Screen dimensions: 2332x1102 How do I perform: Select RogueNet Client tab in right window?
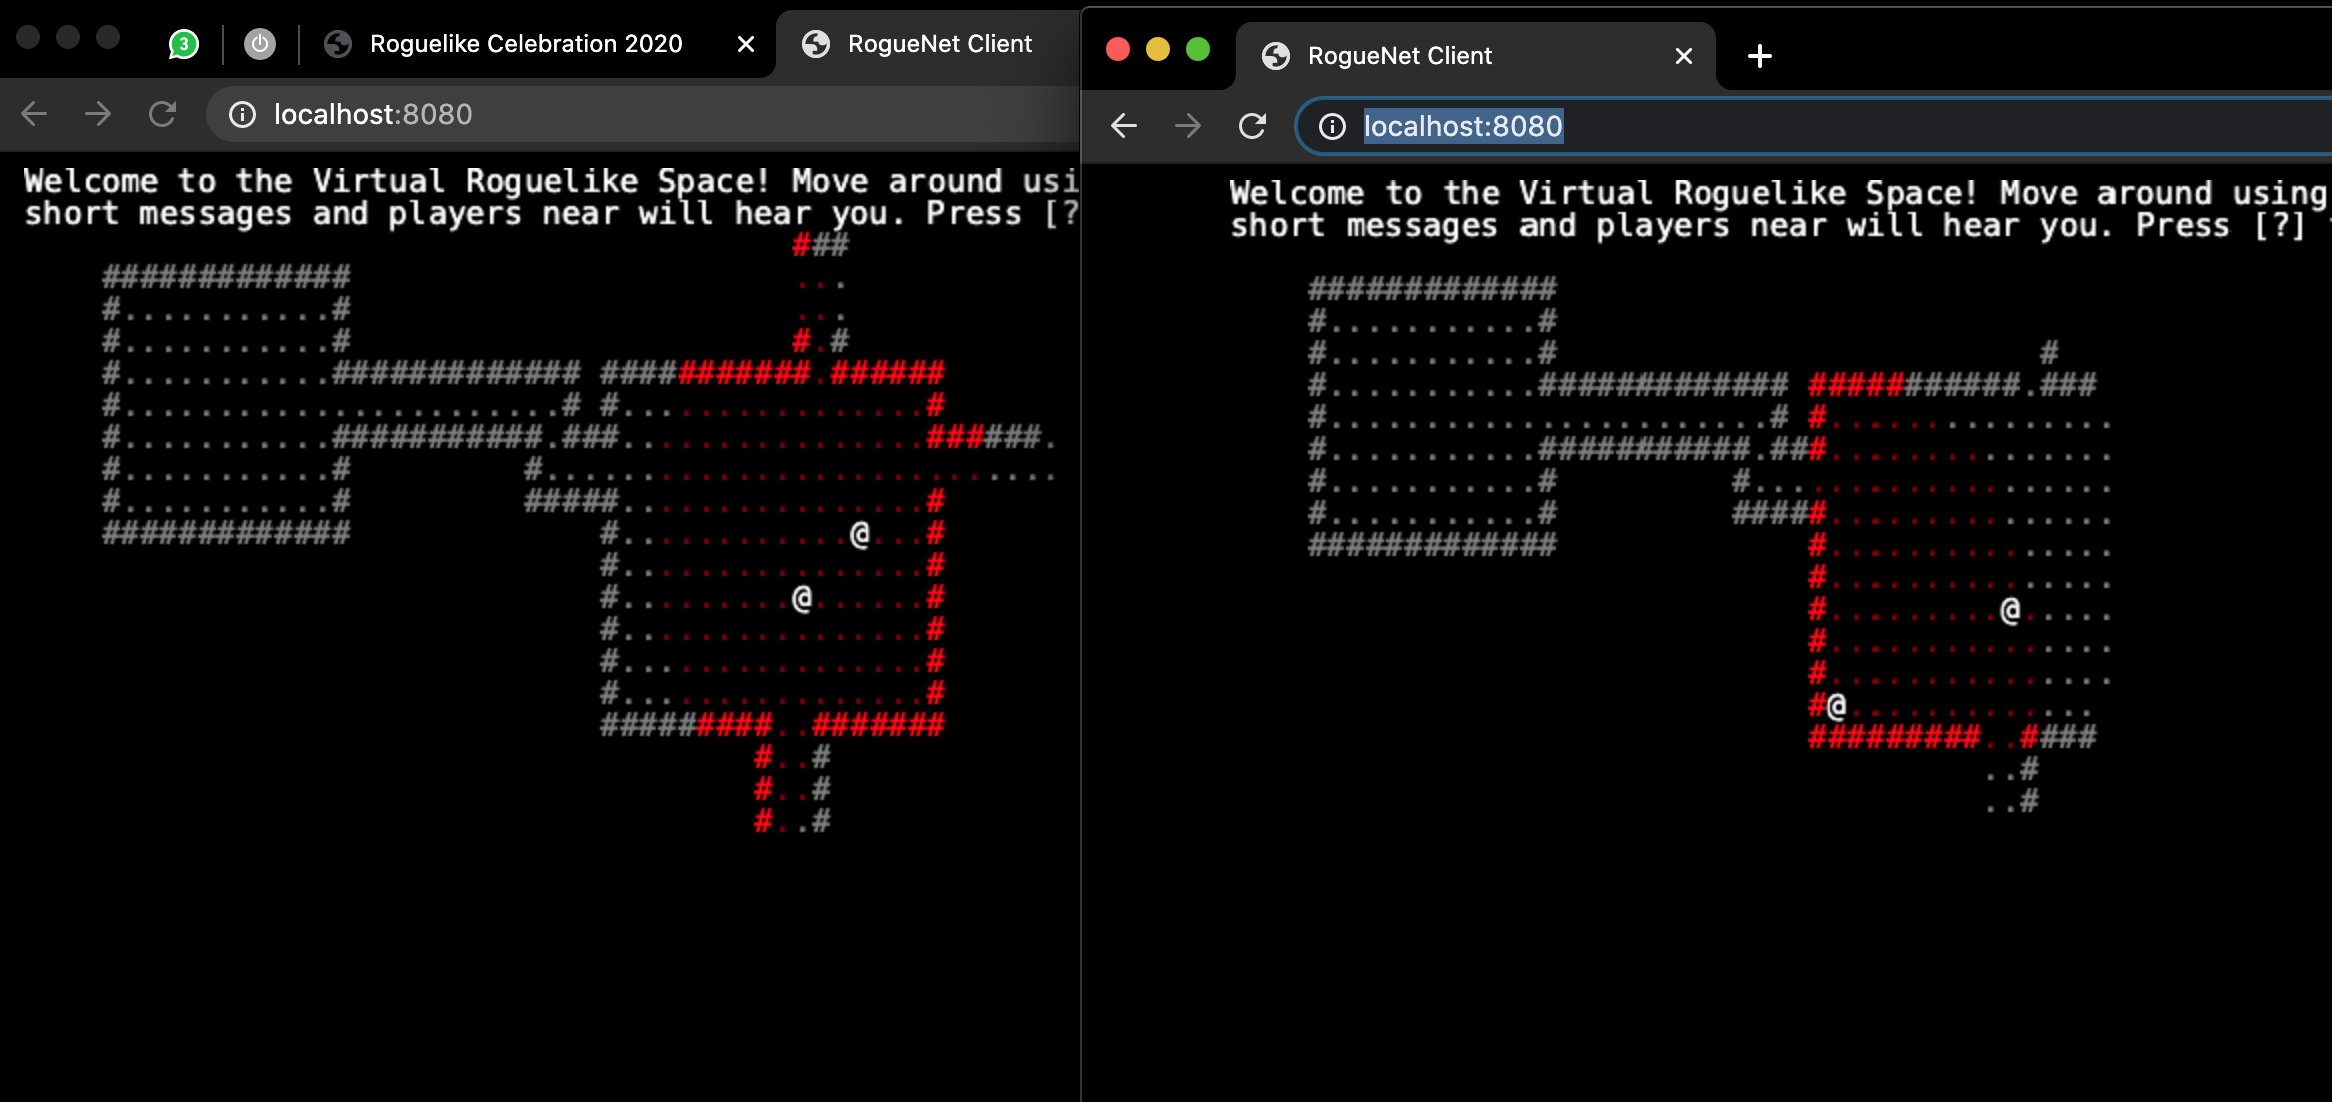pos(1398,56)
